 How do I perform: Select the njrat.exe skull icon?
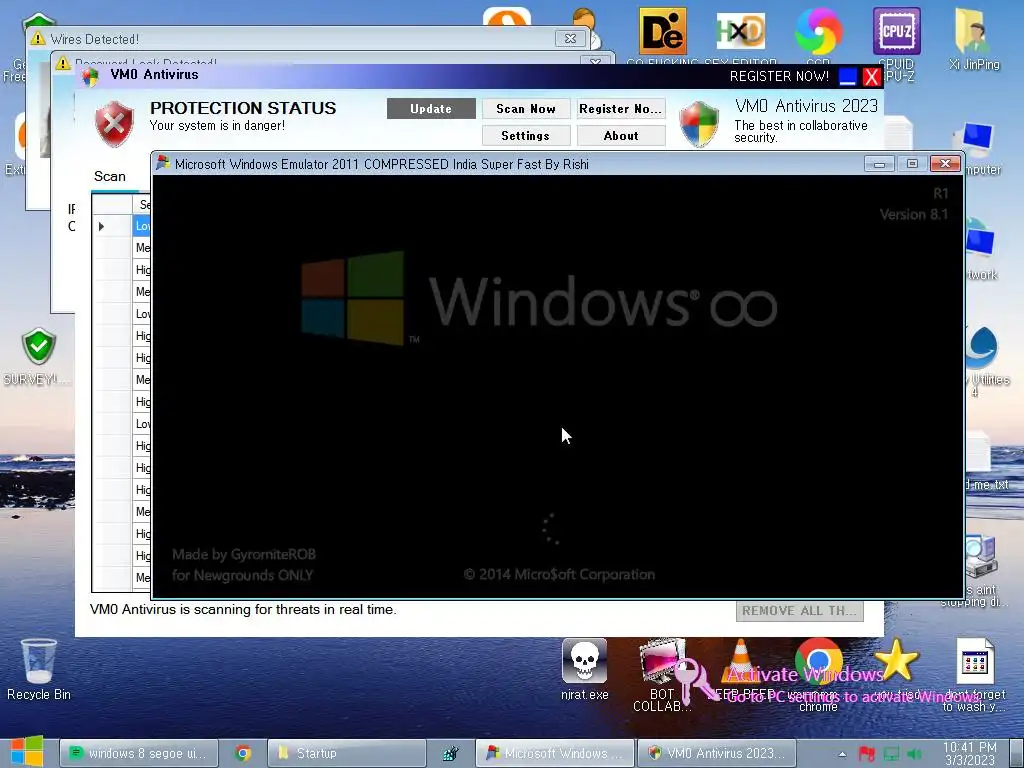tap(584, 669)
